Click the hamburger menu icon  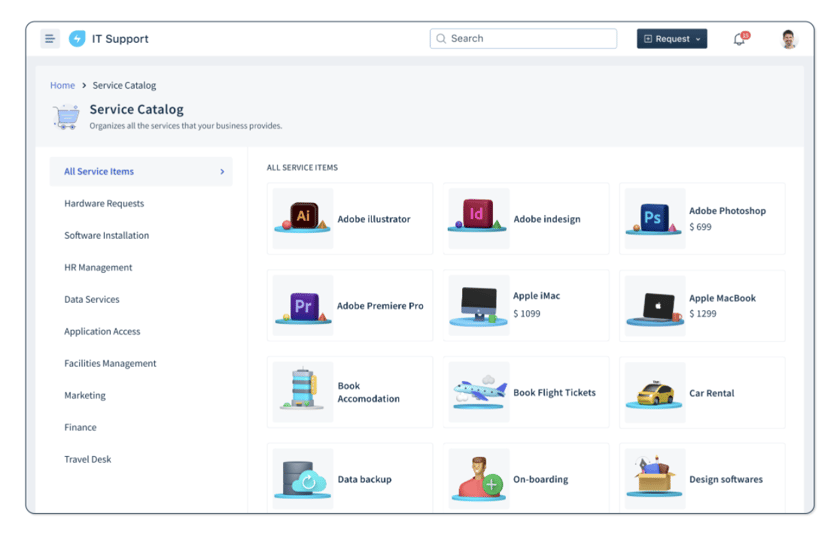pyautogui.click(x=49, y=39)
